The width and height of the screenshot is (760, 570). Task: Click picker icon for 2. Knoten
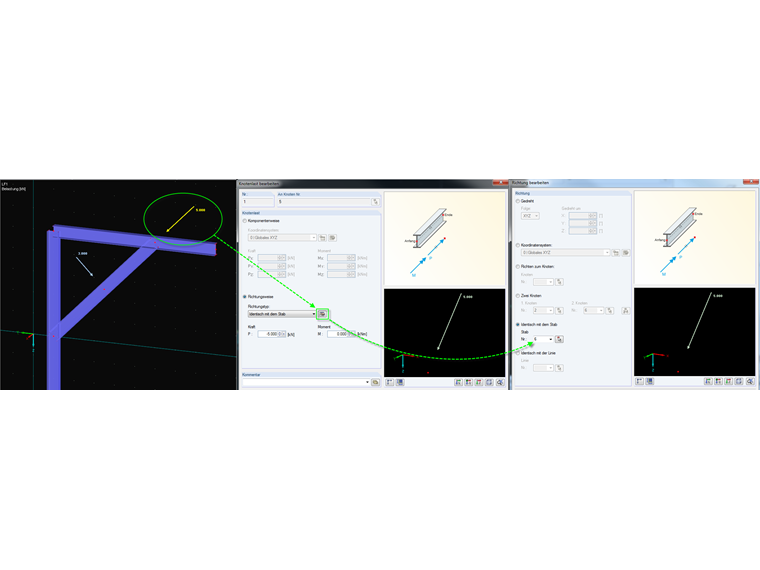[x=610, y=310]
